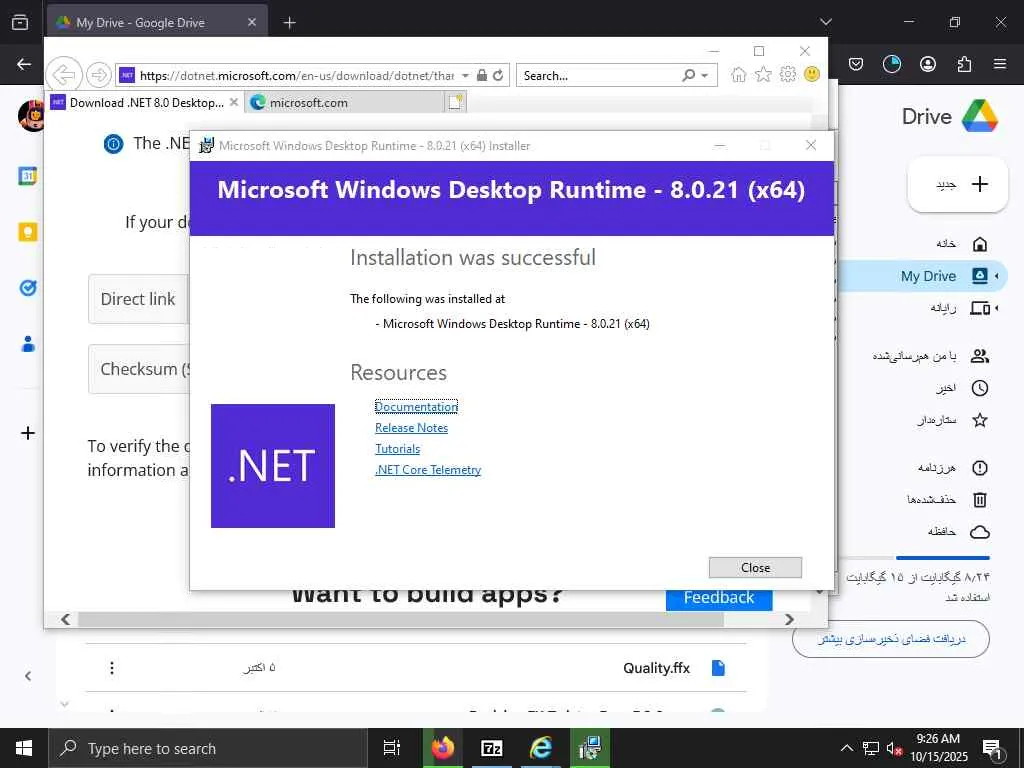Screen dimensions: 1024x768
Task: Go forward in Internet Explorer
Action: (x=99, y=75)
